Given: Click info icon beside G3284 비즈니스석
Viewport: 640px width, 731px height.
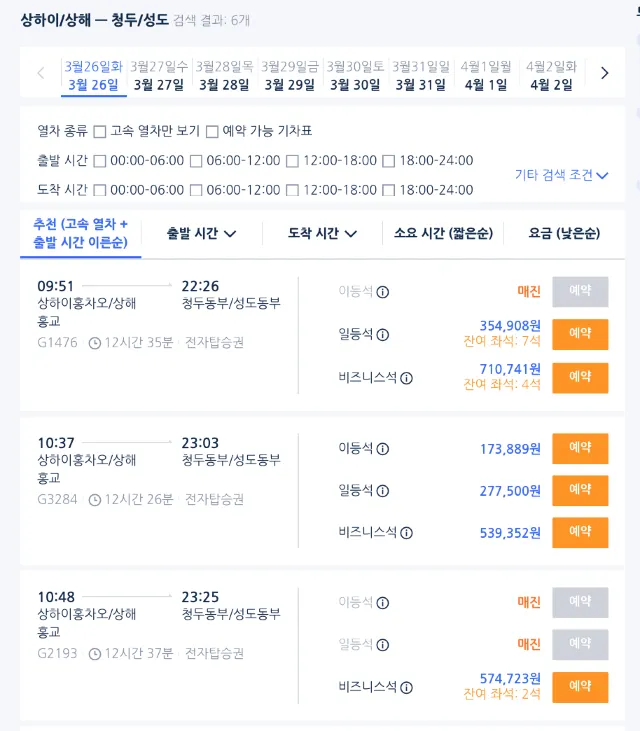Looking at the screenshot, I should tap(407, 533).
